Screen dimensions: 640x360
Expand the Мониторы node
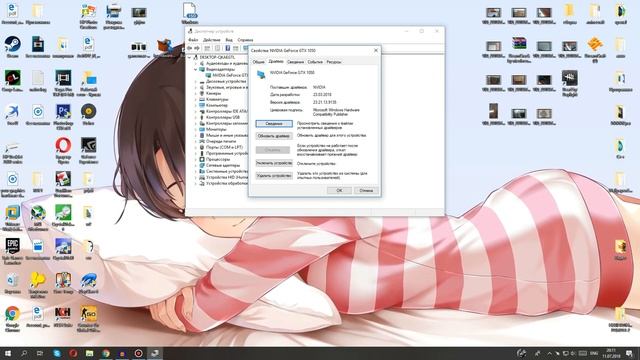click(x=196, y=129)
